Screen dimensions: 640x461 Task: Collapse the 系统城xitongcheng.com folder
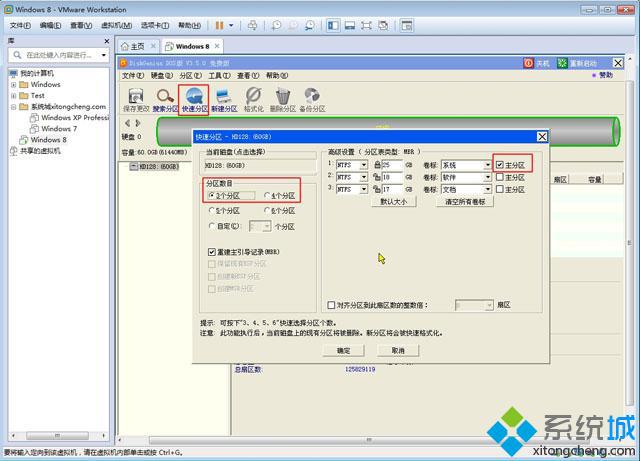tap(13, 107)
